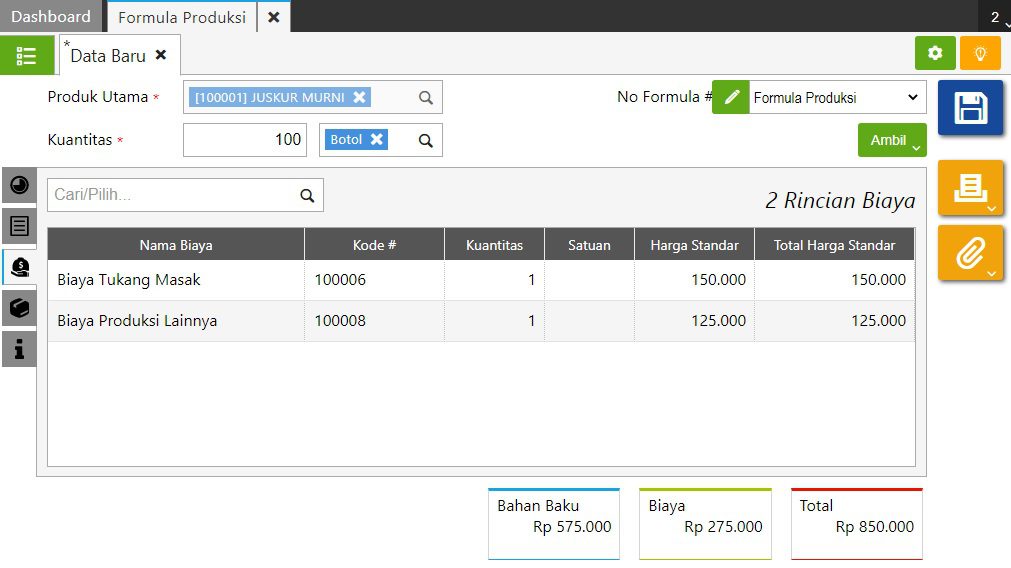Image resolution: width=1011 pixels, height=568 pixels.
Task: Expand the Formula Produksi dropdown
Action: click(836, 97)
